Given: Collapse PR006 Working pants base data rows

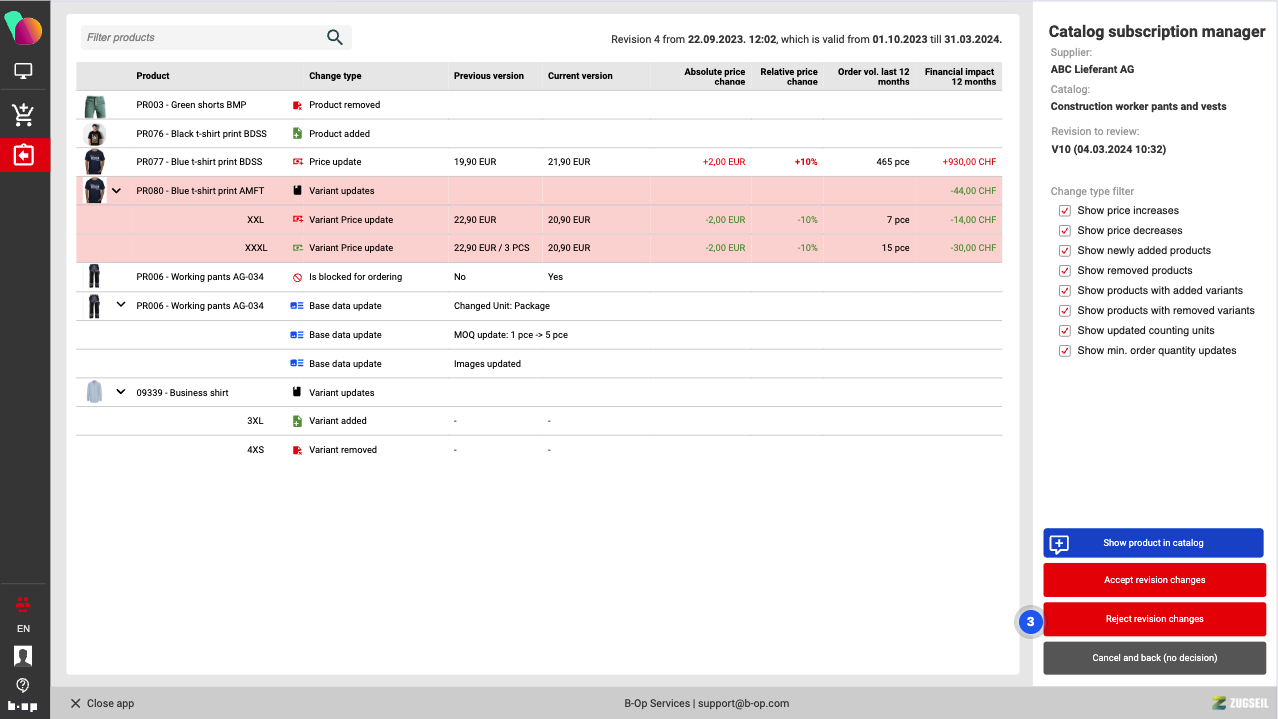Looking at the screenshot, I should coord(121,305).
